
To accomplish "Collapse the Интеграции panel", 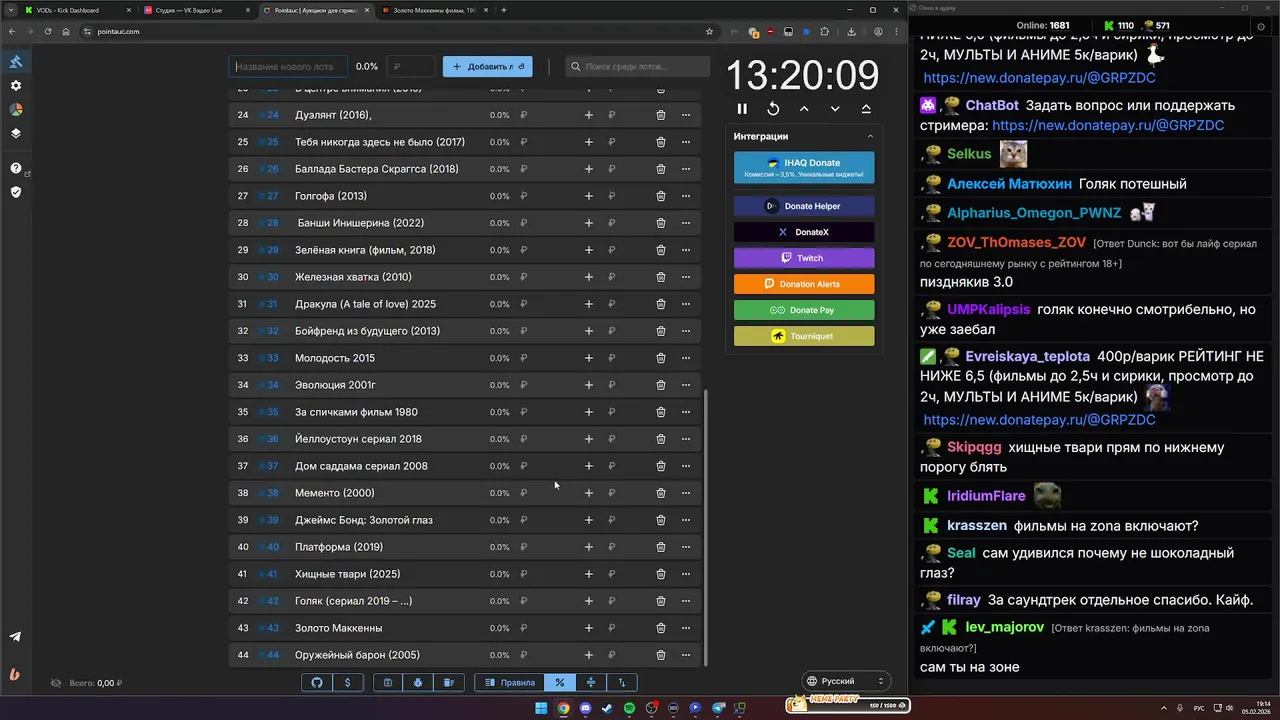I will [x=870, y=136].
